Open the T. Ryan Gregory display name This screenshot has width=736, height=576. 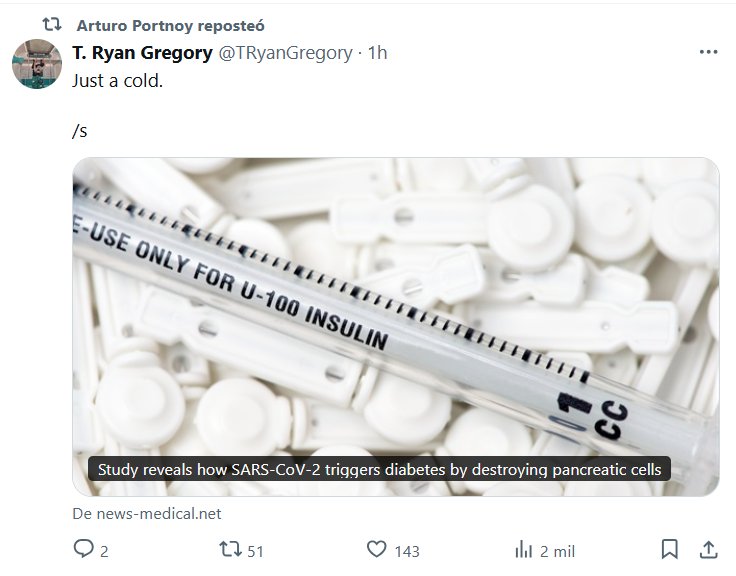pos(143,53)
